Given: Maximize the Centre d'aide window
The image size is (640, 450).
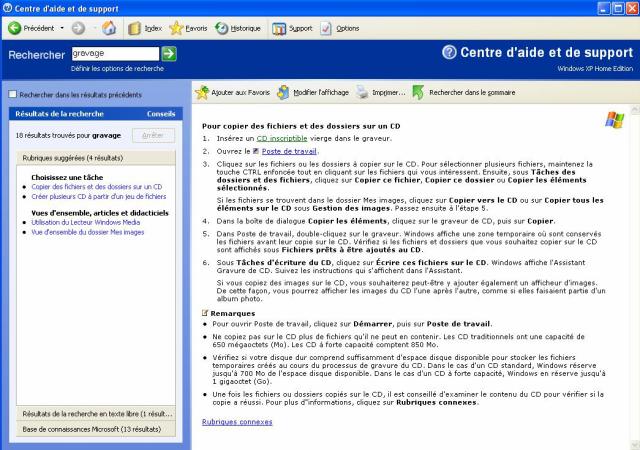Looking at the screenshot, I should [x=618, y=8].
